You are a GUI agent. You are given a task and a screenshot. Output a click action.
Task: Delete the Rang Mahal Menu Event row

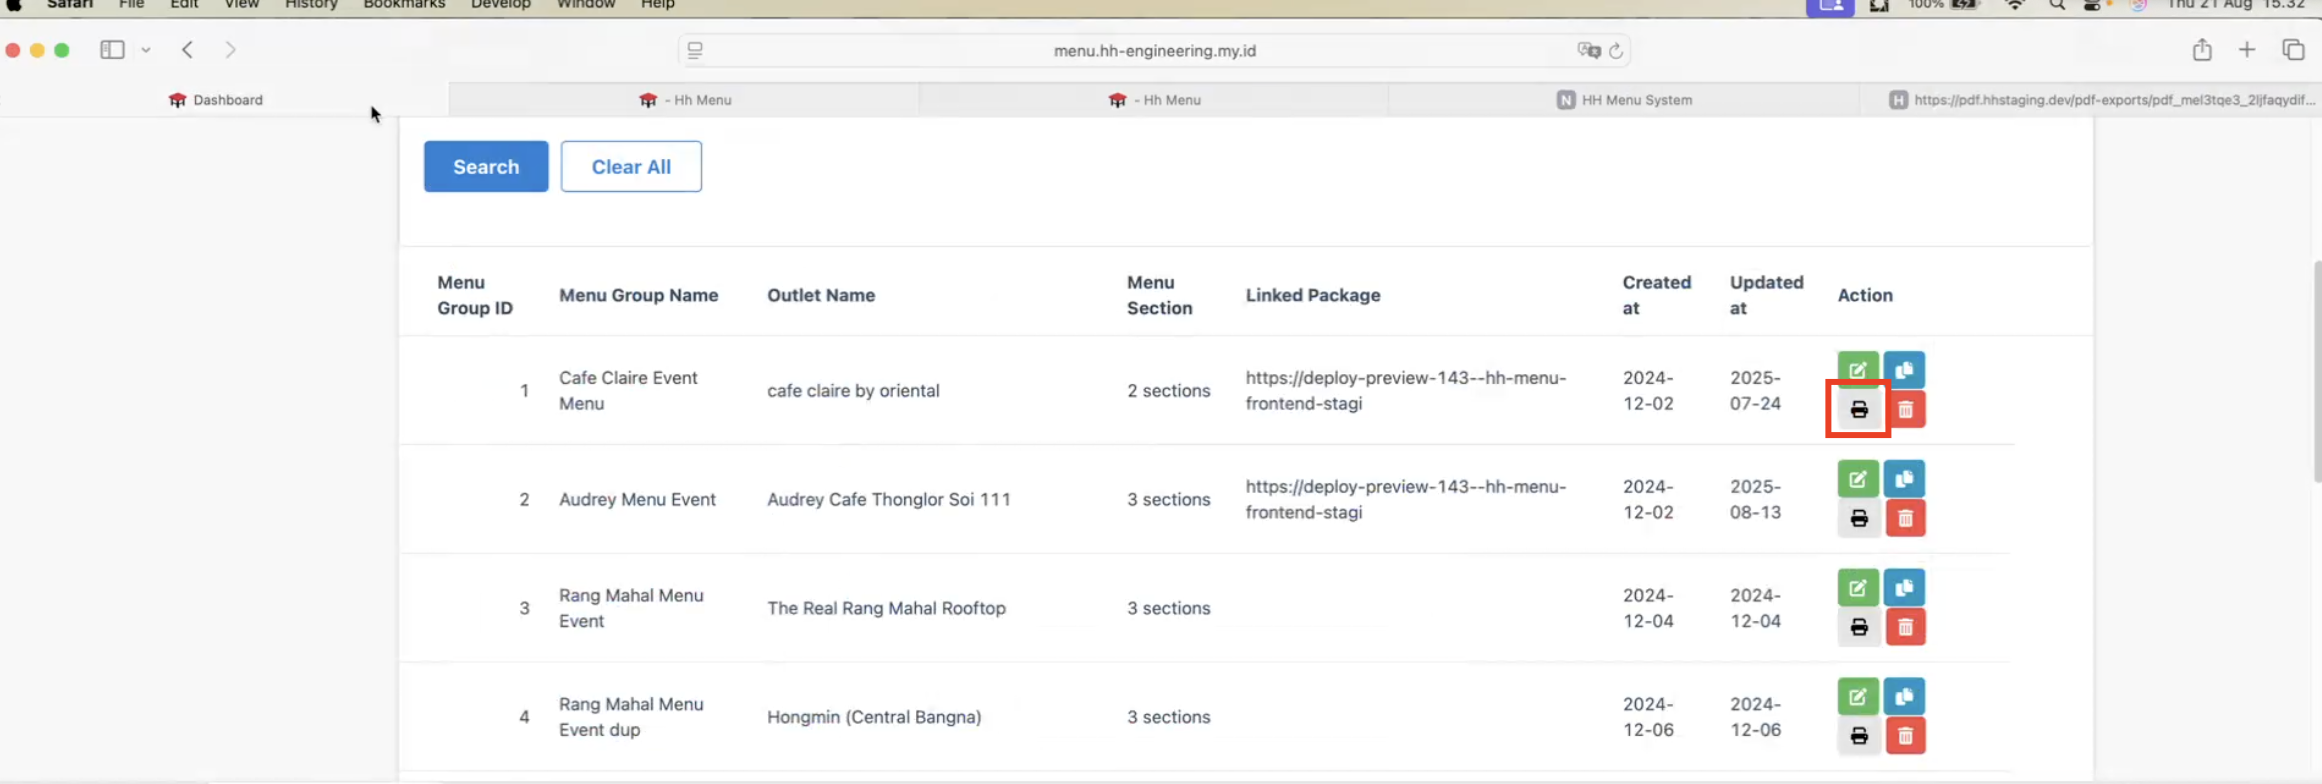click(x=1905, y=627)
